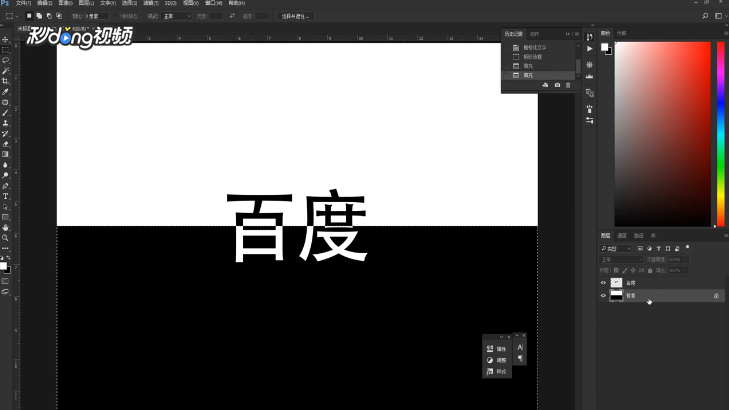
Task: Select the Move tool
Action: pos(6,40)
